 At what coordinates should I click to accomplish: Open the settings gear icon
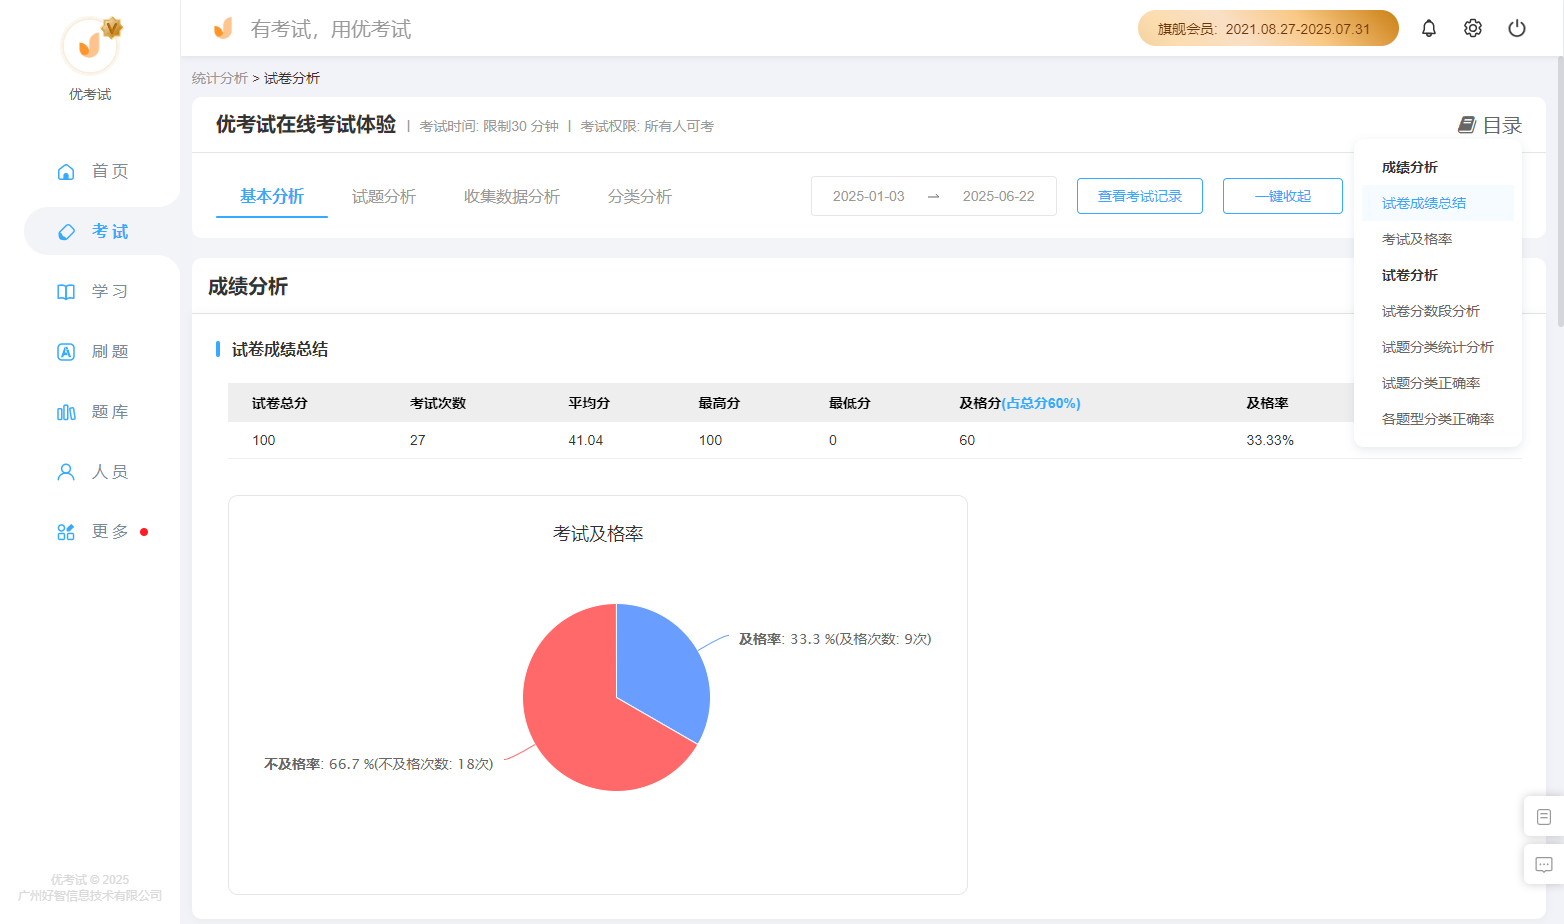1473,28
